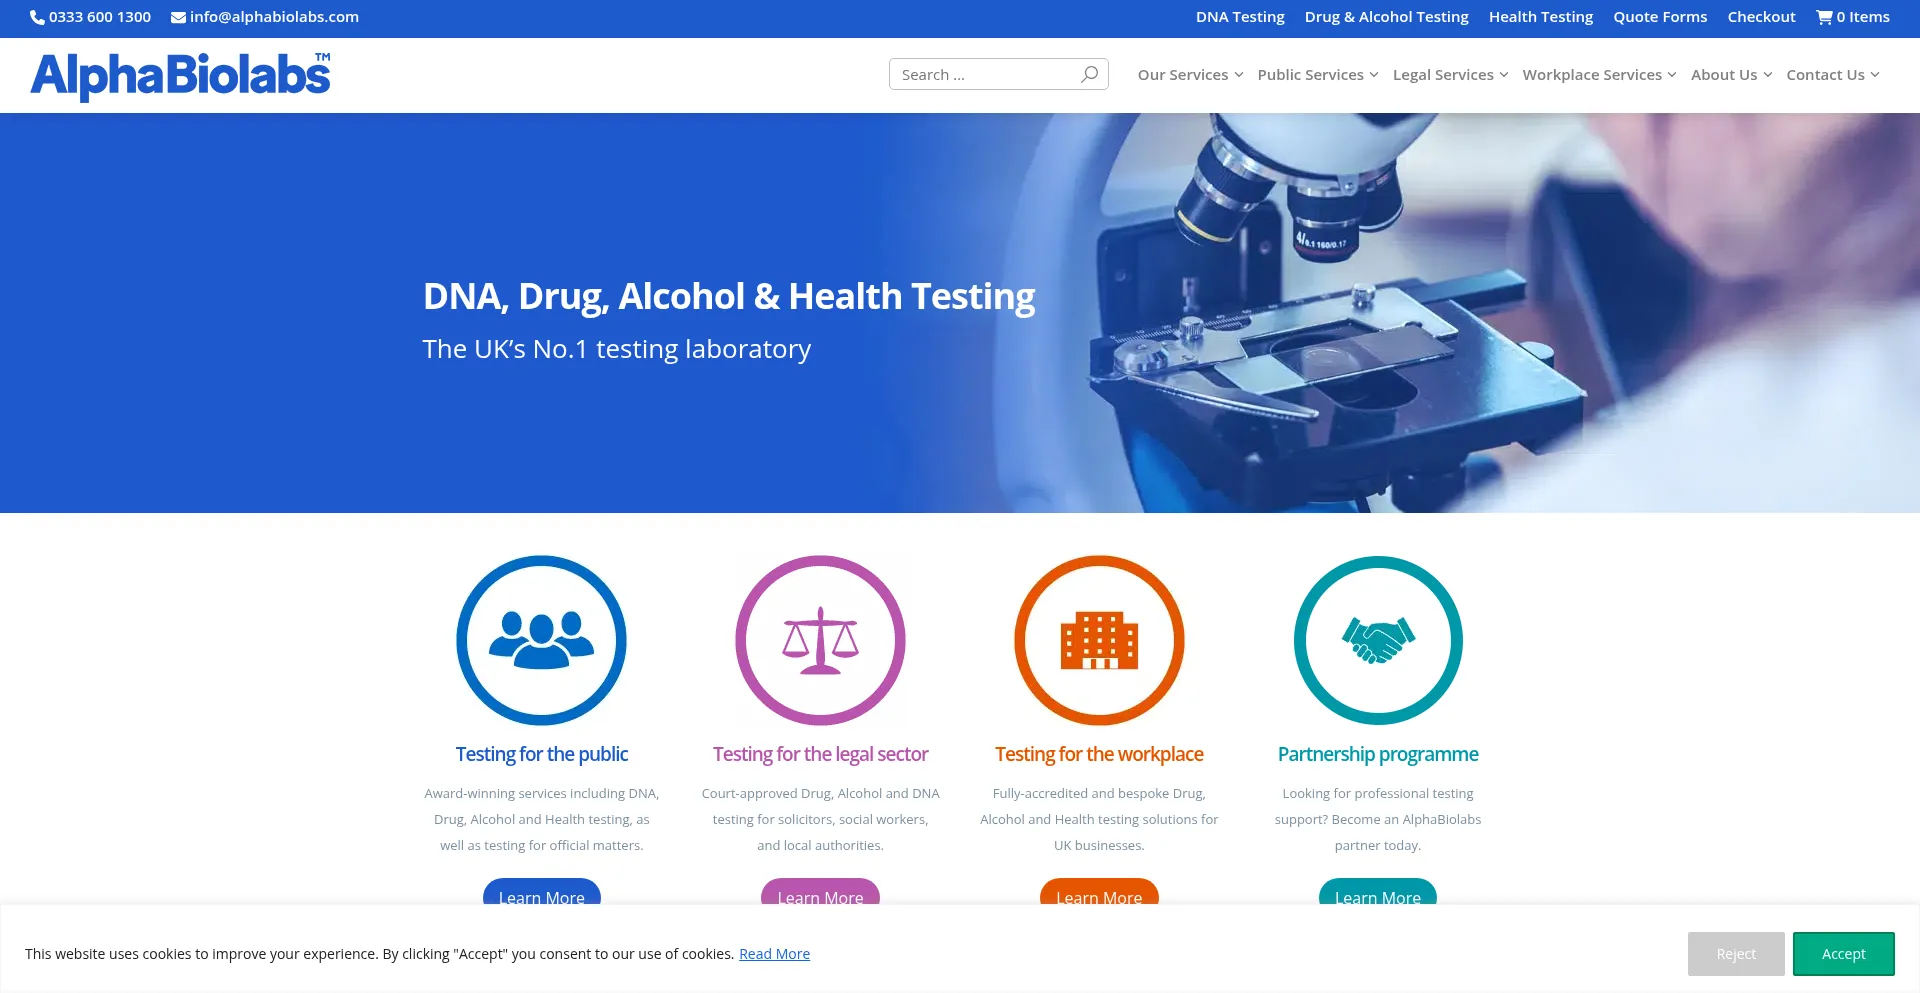Image resolution: width=1920 pixels, height=993 pixels.
Task: Click teal Learn More for partnership
Action: point(1378,893)
